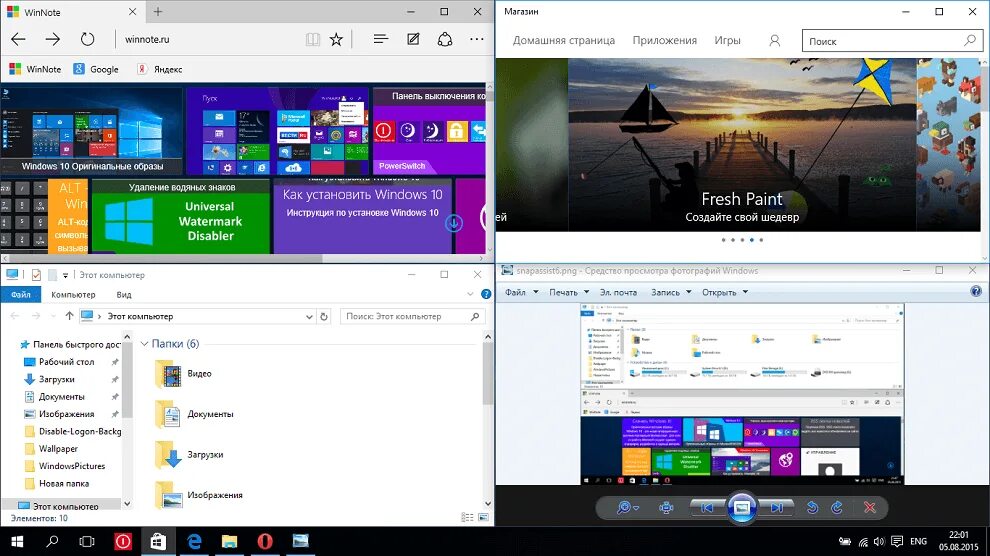Viewport: 990px width, 556px height.
Task: Open Печать dropdown in Photo Viewer
Action: coord(569,292)
